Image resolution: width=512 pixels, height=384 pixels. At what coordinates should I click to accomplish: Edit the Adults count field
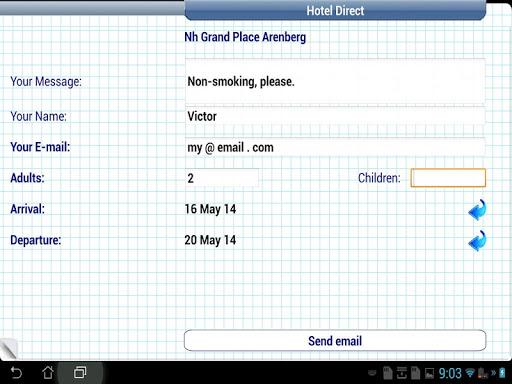[222, 178]
